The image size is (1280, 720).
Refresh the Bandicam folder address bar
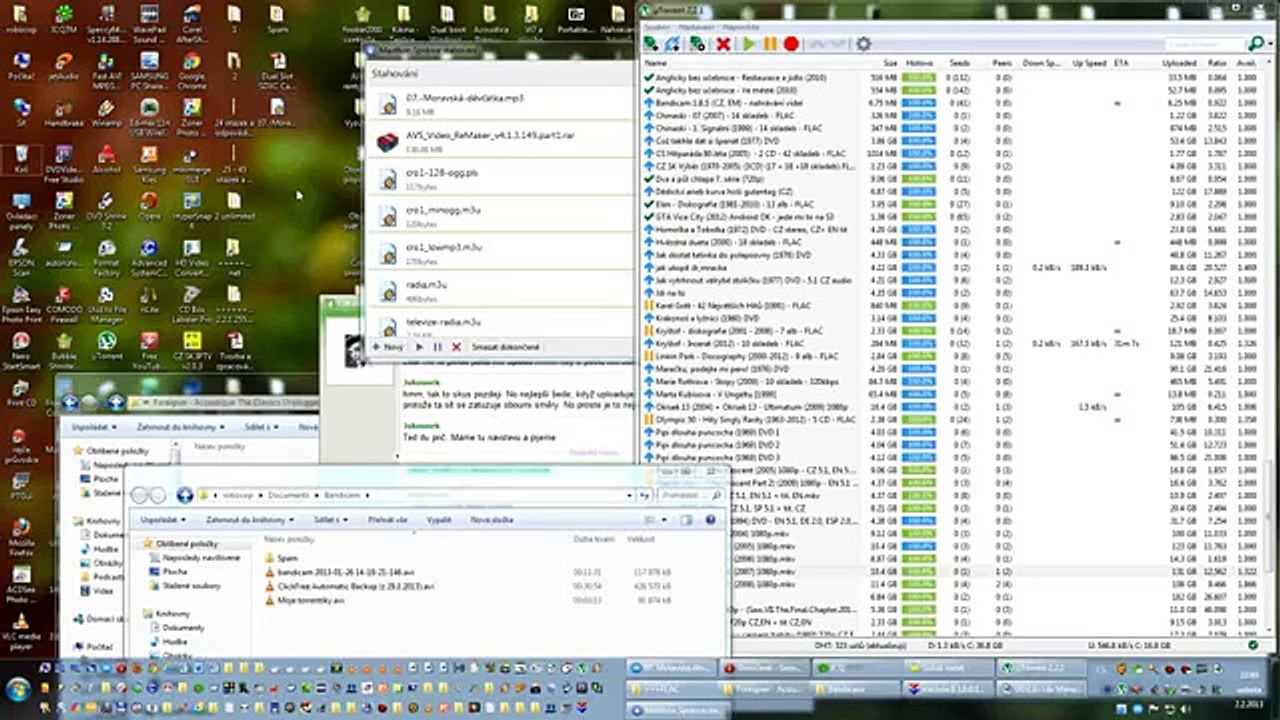645,495
